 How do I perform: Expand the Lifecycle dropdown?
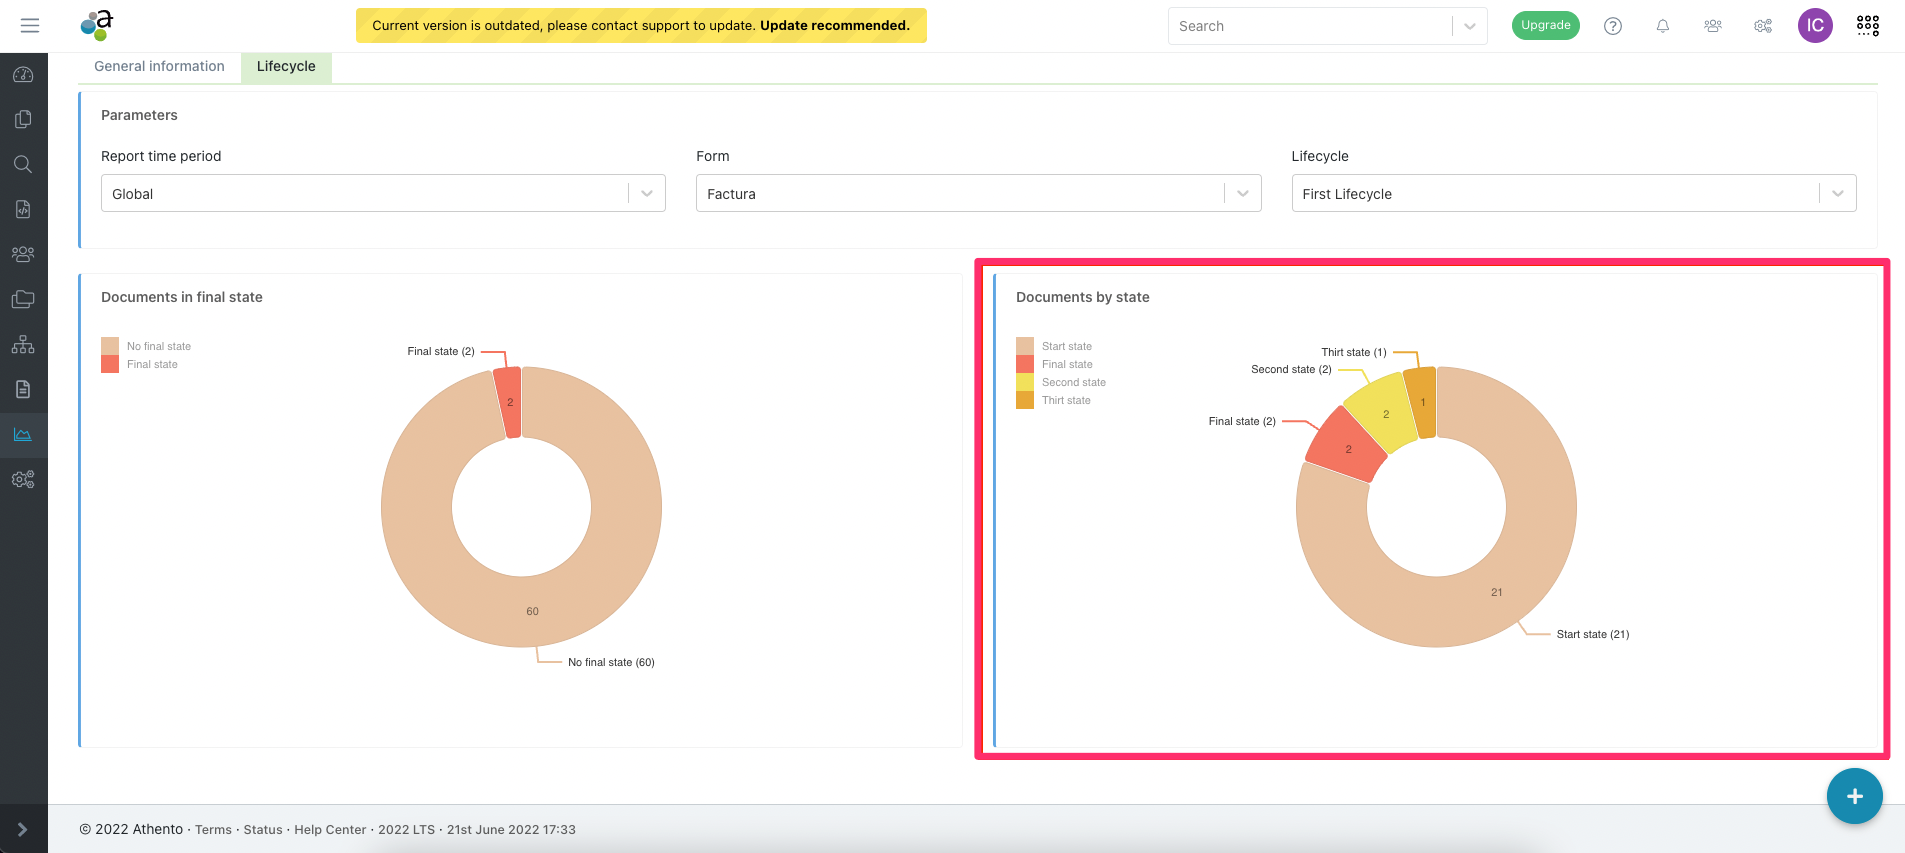[x=1572, y=194]
